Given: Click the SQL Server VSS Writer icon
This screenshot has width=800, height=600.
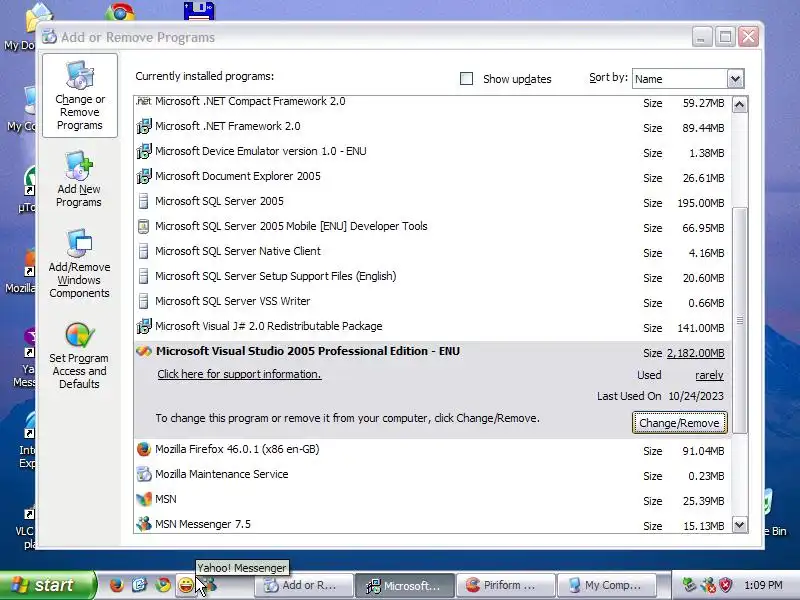Looking at the screenshot, I should point(144,301).
